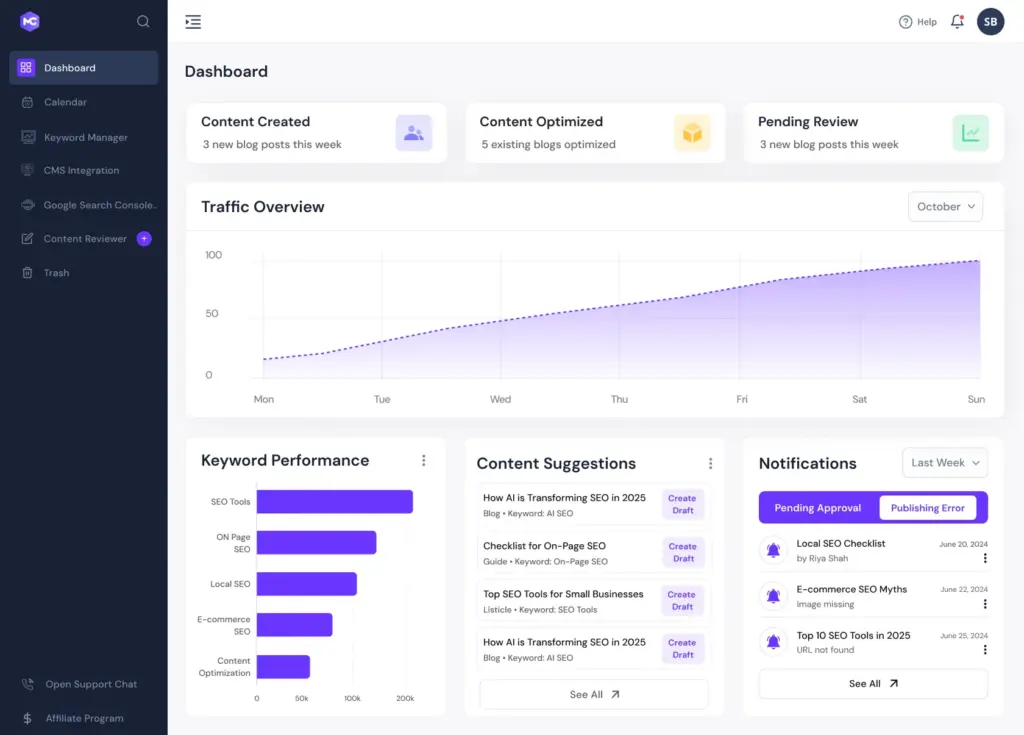Collapse the sidebar using the panel toggle
This screenshot has width=1024, height=735.
[x=193, y=21]
